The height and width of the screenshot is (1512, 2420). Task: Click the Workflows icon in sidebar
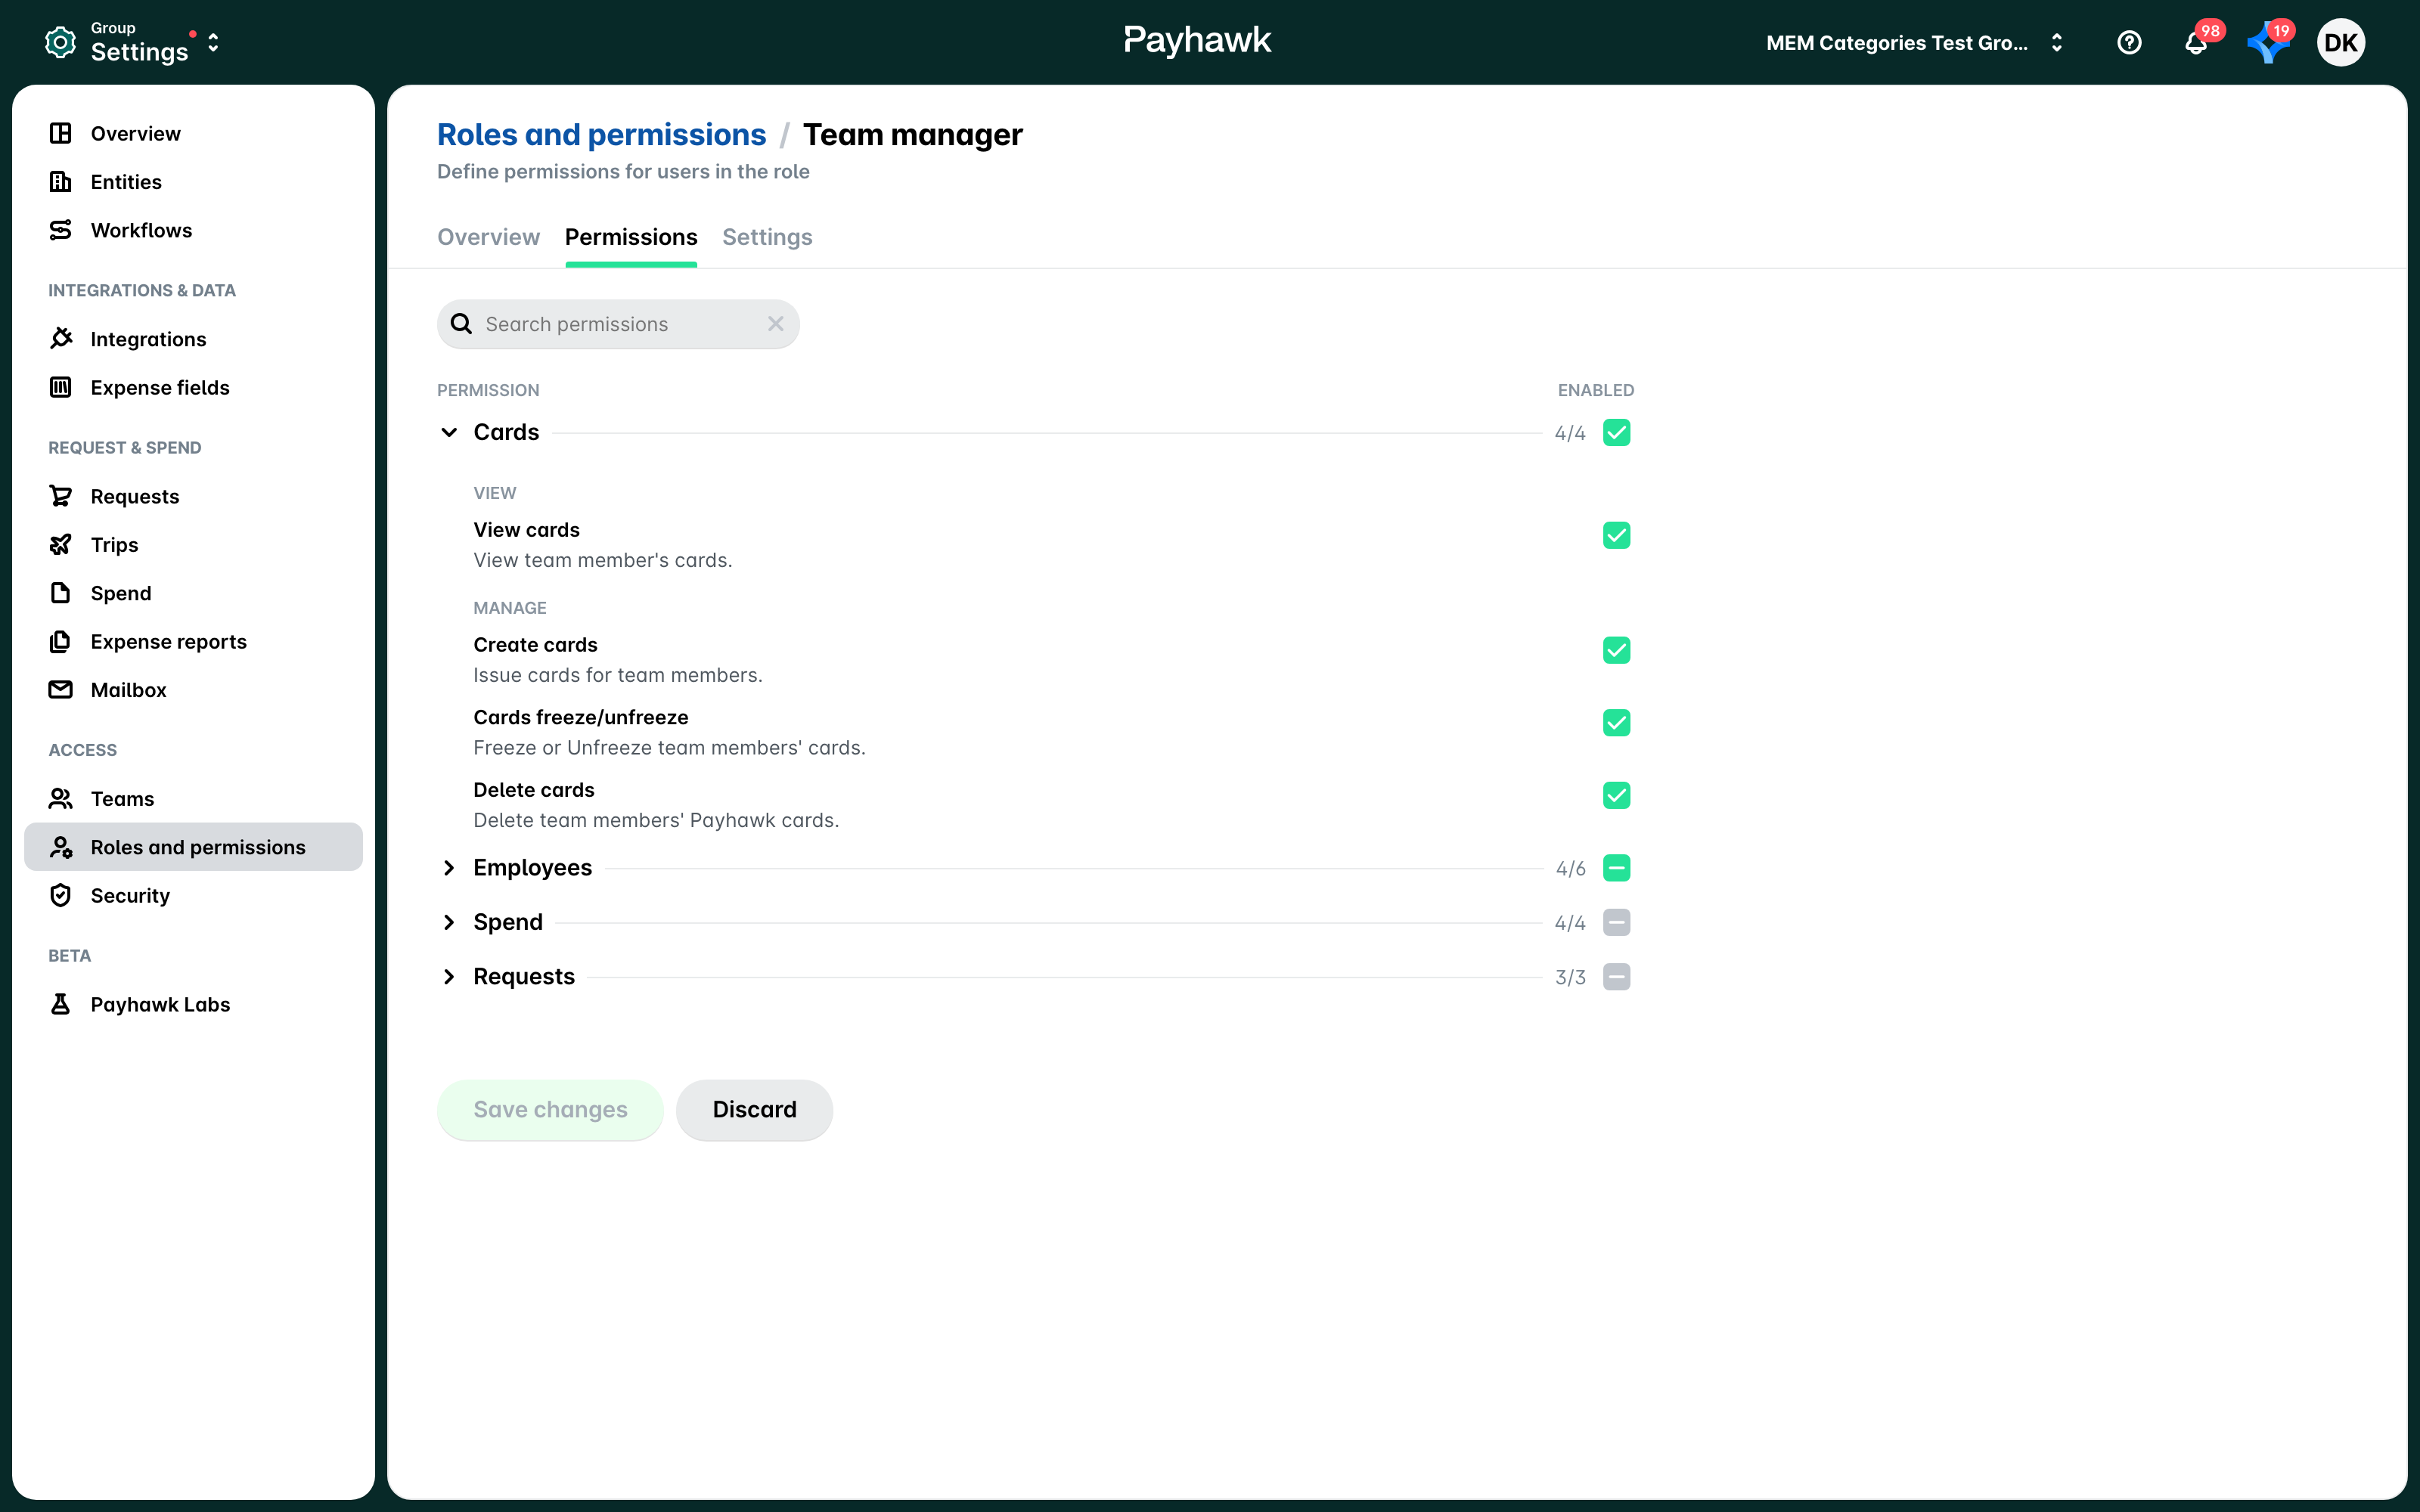(x=60, y=230)
